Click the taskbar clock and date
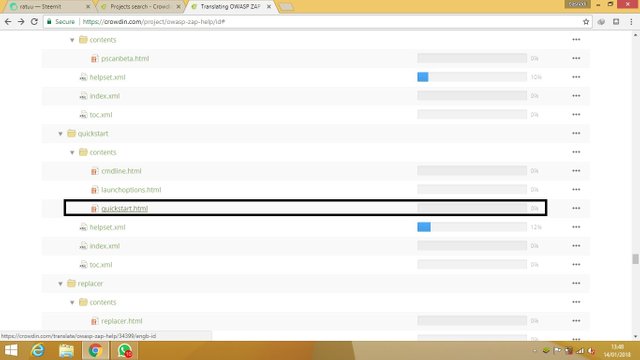 pos(618,351)
